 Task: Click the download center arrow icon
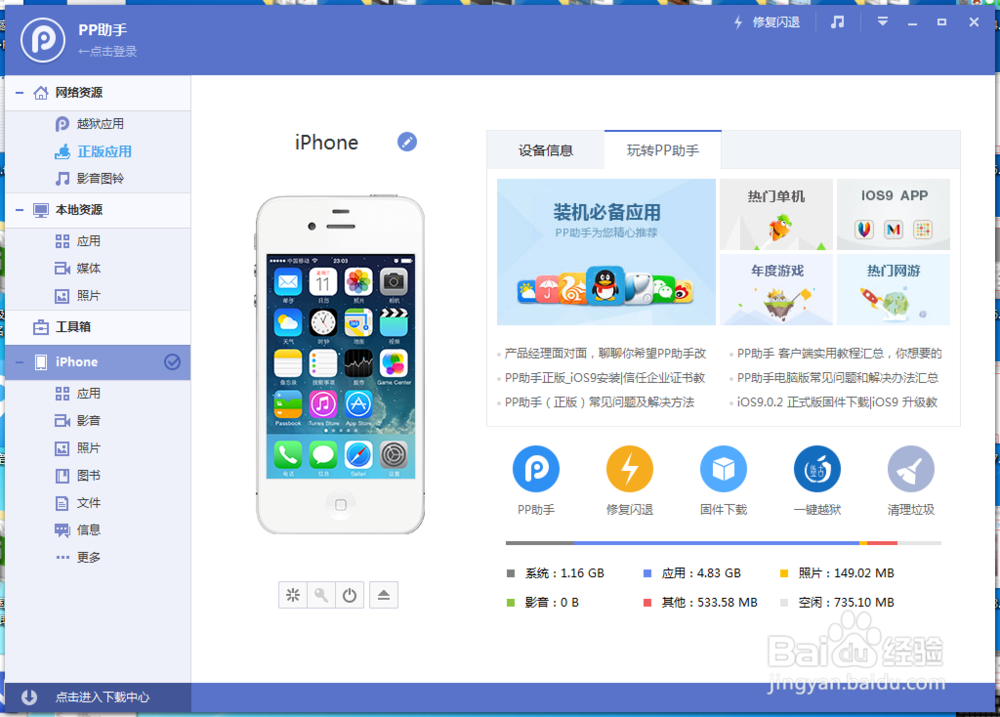click(29, 697)
